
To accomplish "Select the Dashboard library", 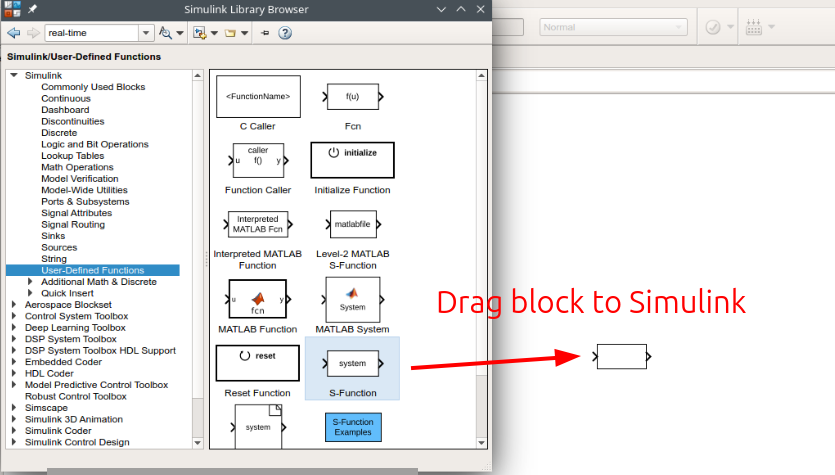I will (66, 110).
